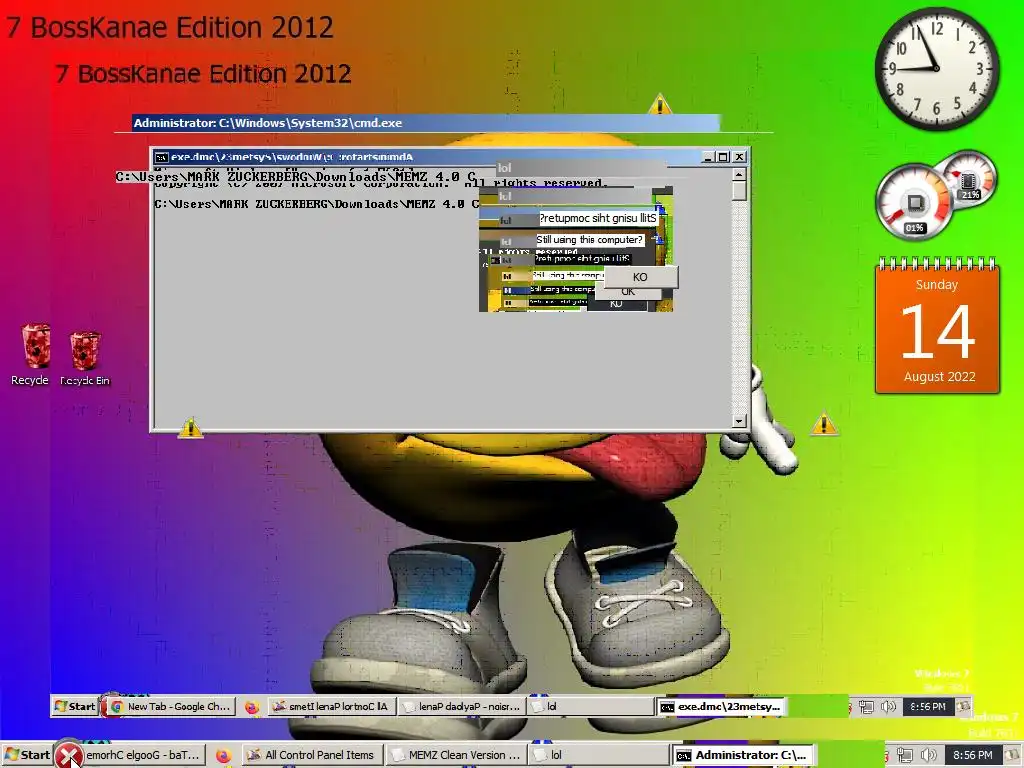This screenshot has width=1024, height=768.
Task: Maximize the mirrored cmd window
Action: tap(723, 157)
